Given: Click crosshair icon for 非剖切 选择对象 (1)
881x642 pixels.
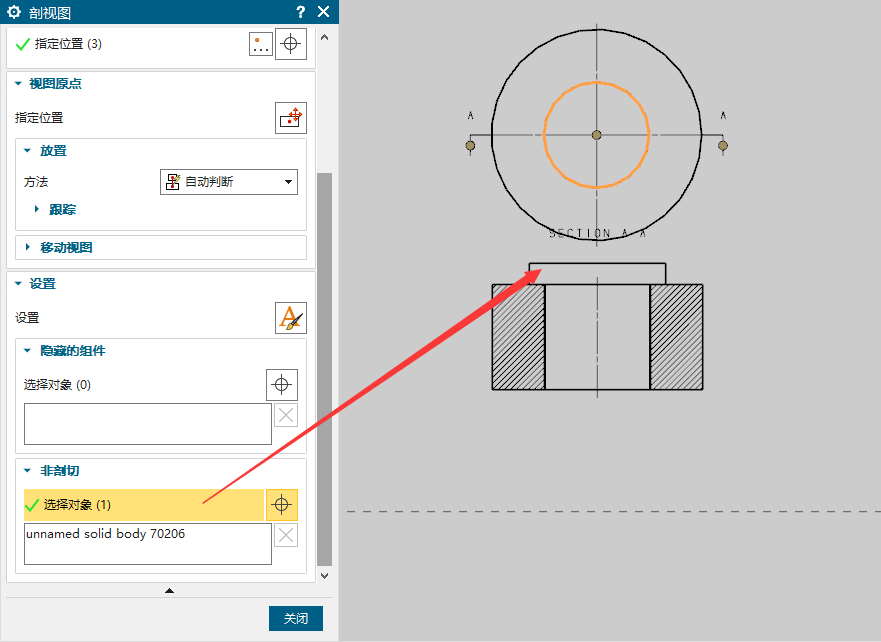Looking at the screenshot, I should [x=282, y=505].
